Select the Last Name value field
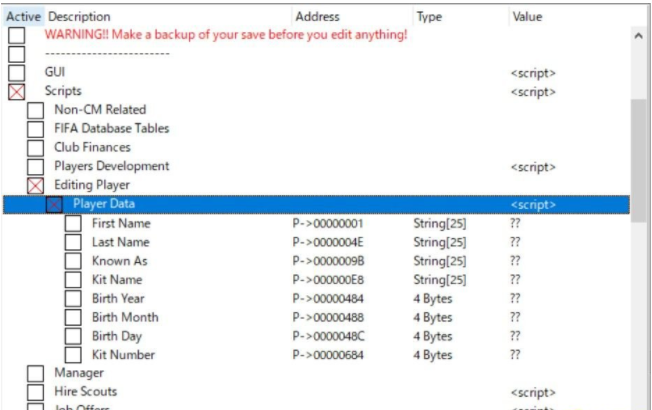Screen dimensions: 652x410 [x=515, y=242]
